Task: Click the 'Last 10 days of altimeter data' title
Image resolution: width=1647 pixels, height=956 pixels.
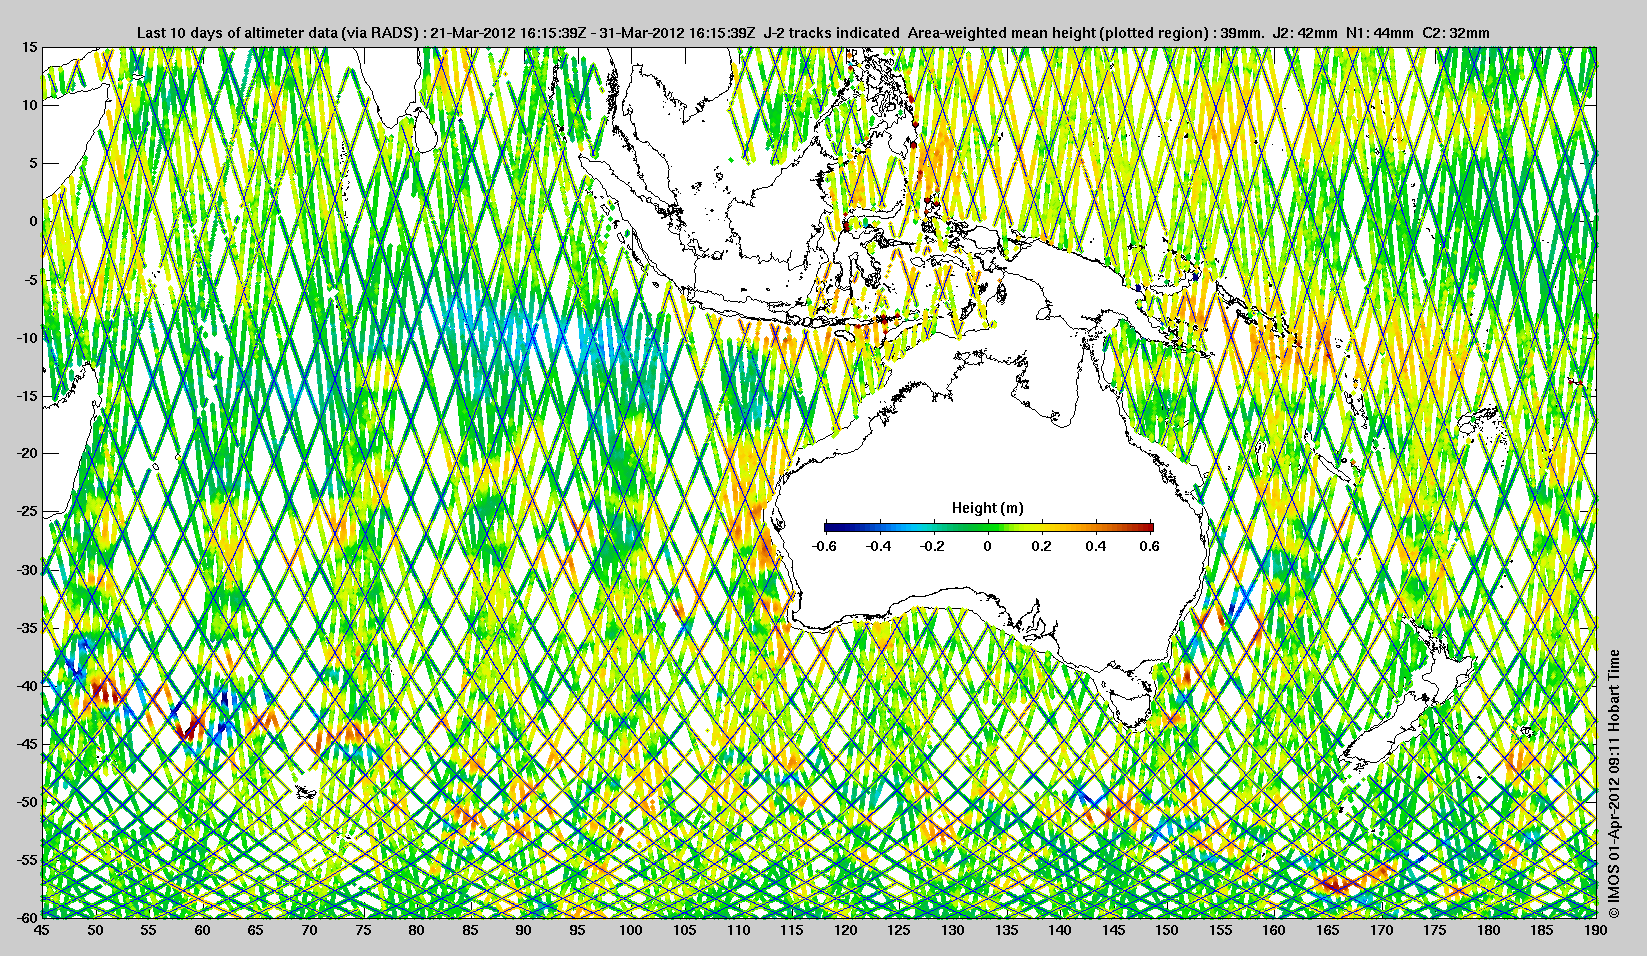Action: tap(236, 33)
